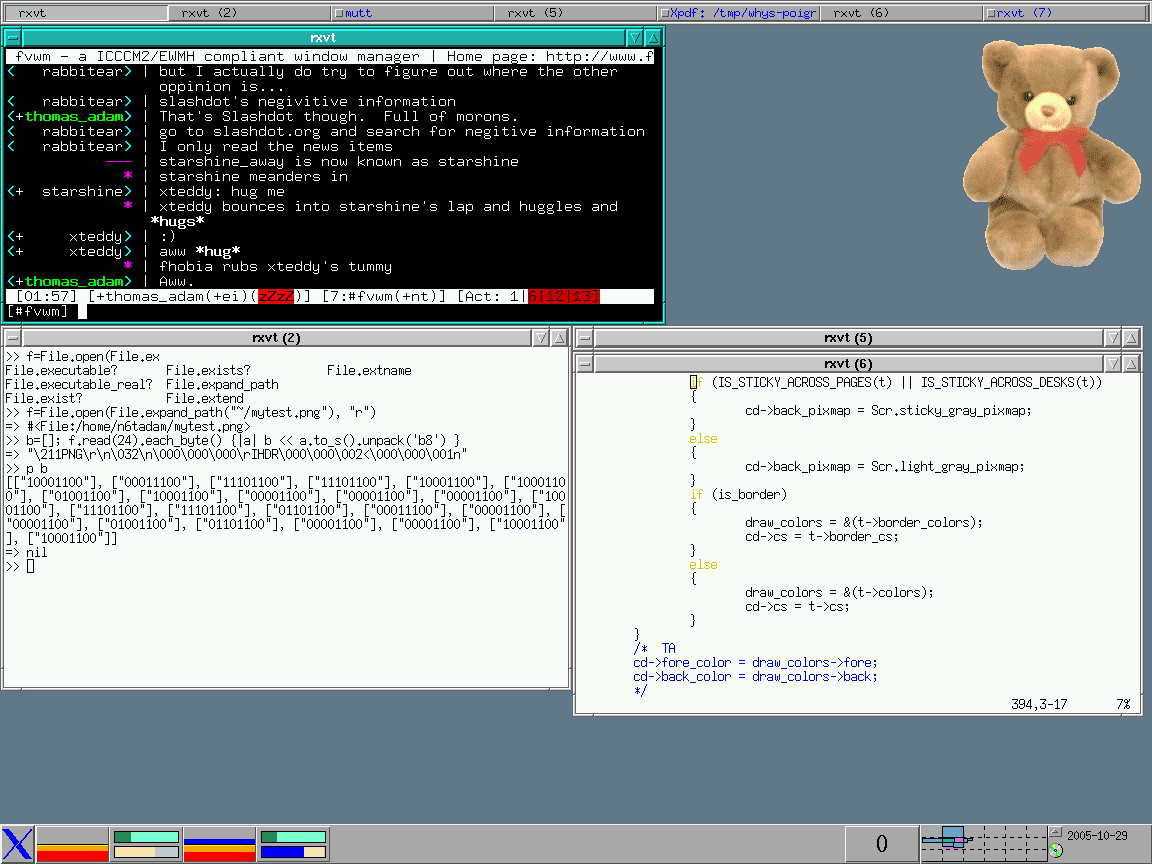Click the xteddy bear on the desktop

click(1051, 154)
